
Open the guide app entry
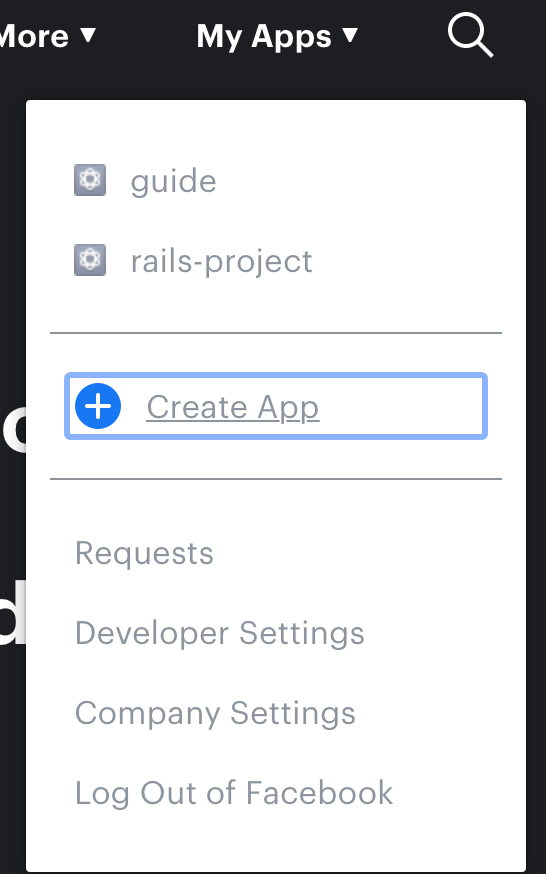click(173, 181)
